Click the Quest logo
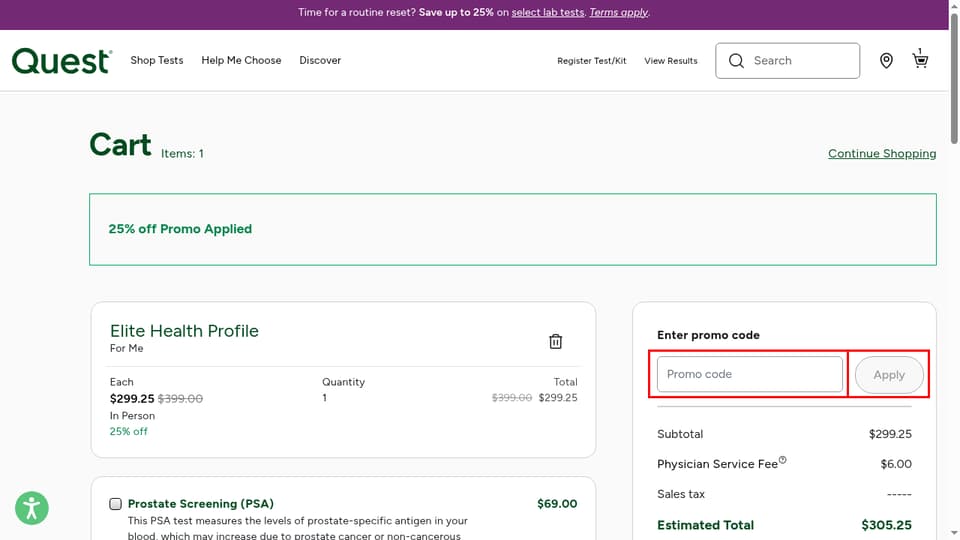 click(62, 61)
